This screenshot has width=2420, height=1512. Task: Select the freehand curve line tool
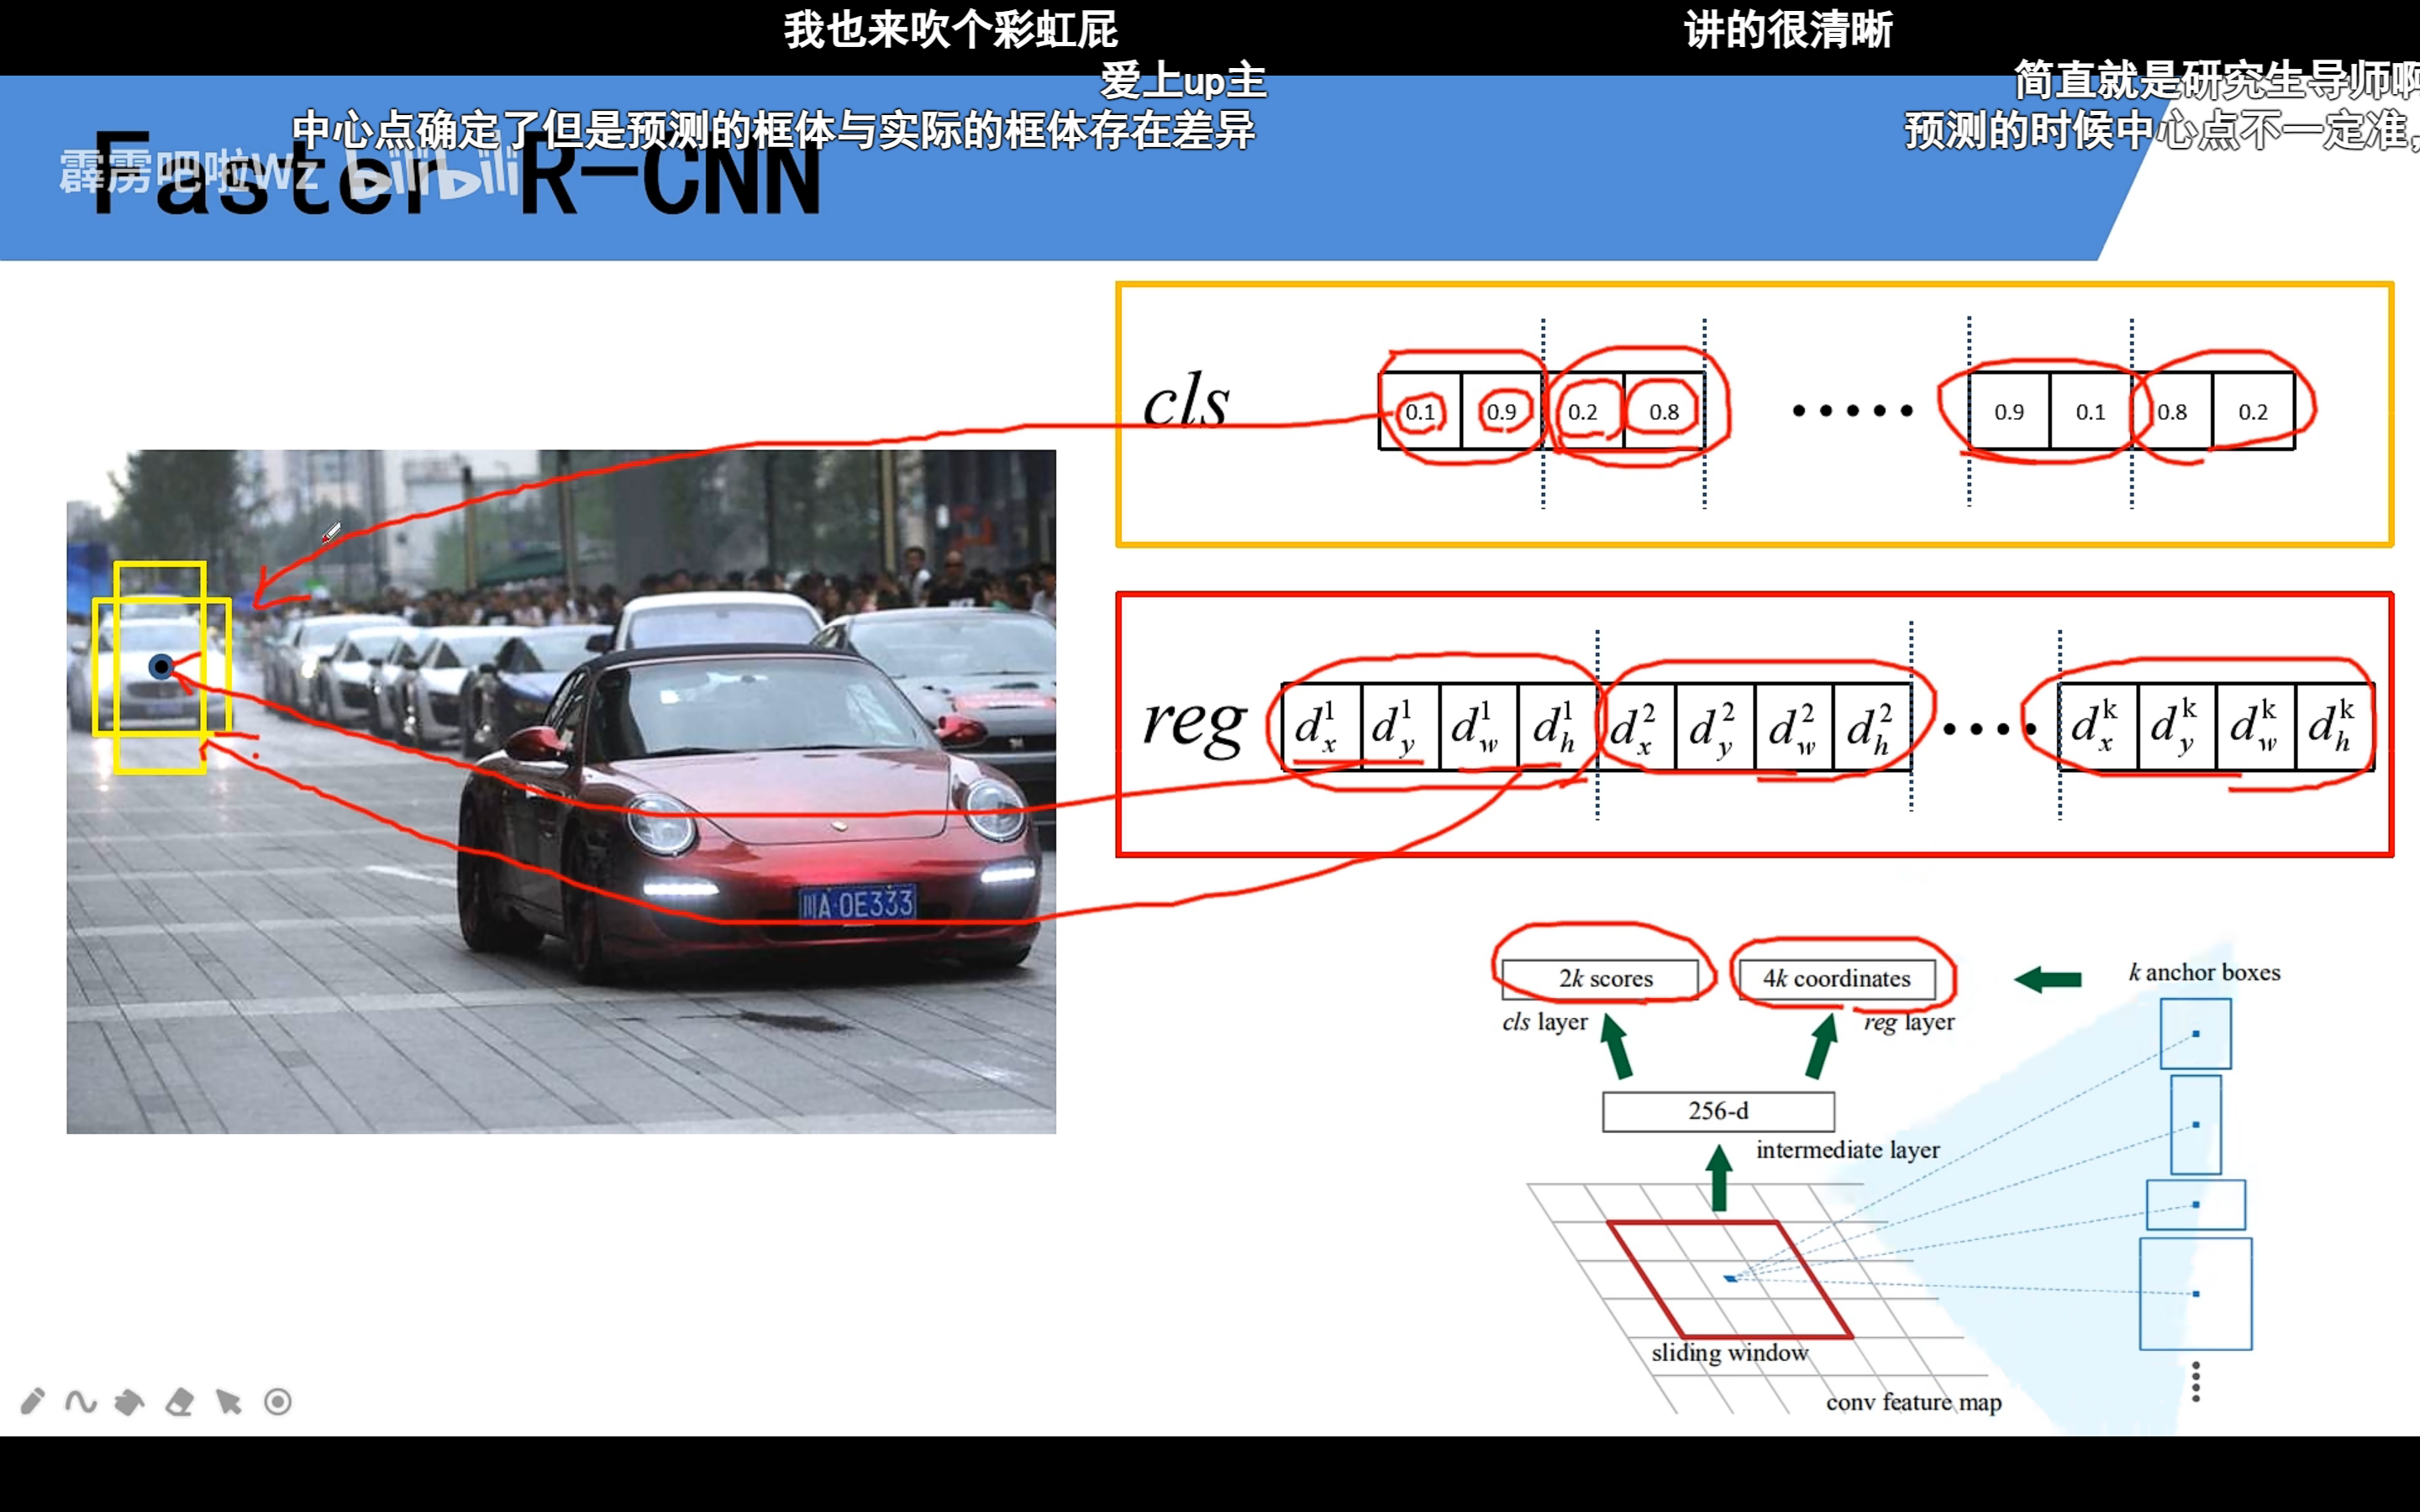(x=81, y=1401)
